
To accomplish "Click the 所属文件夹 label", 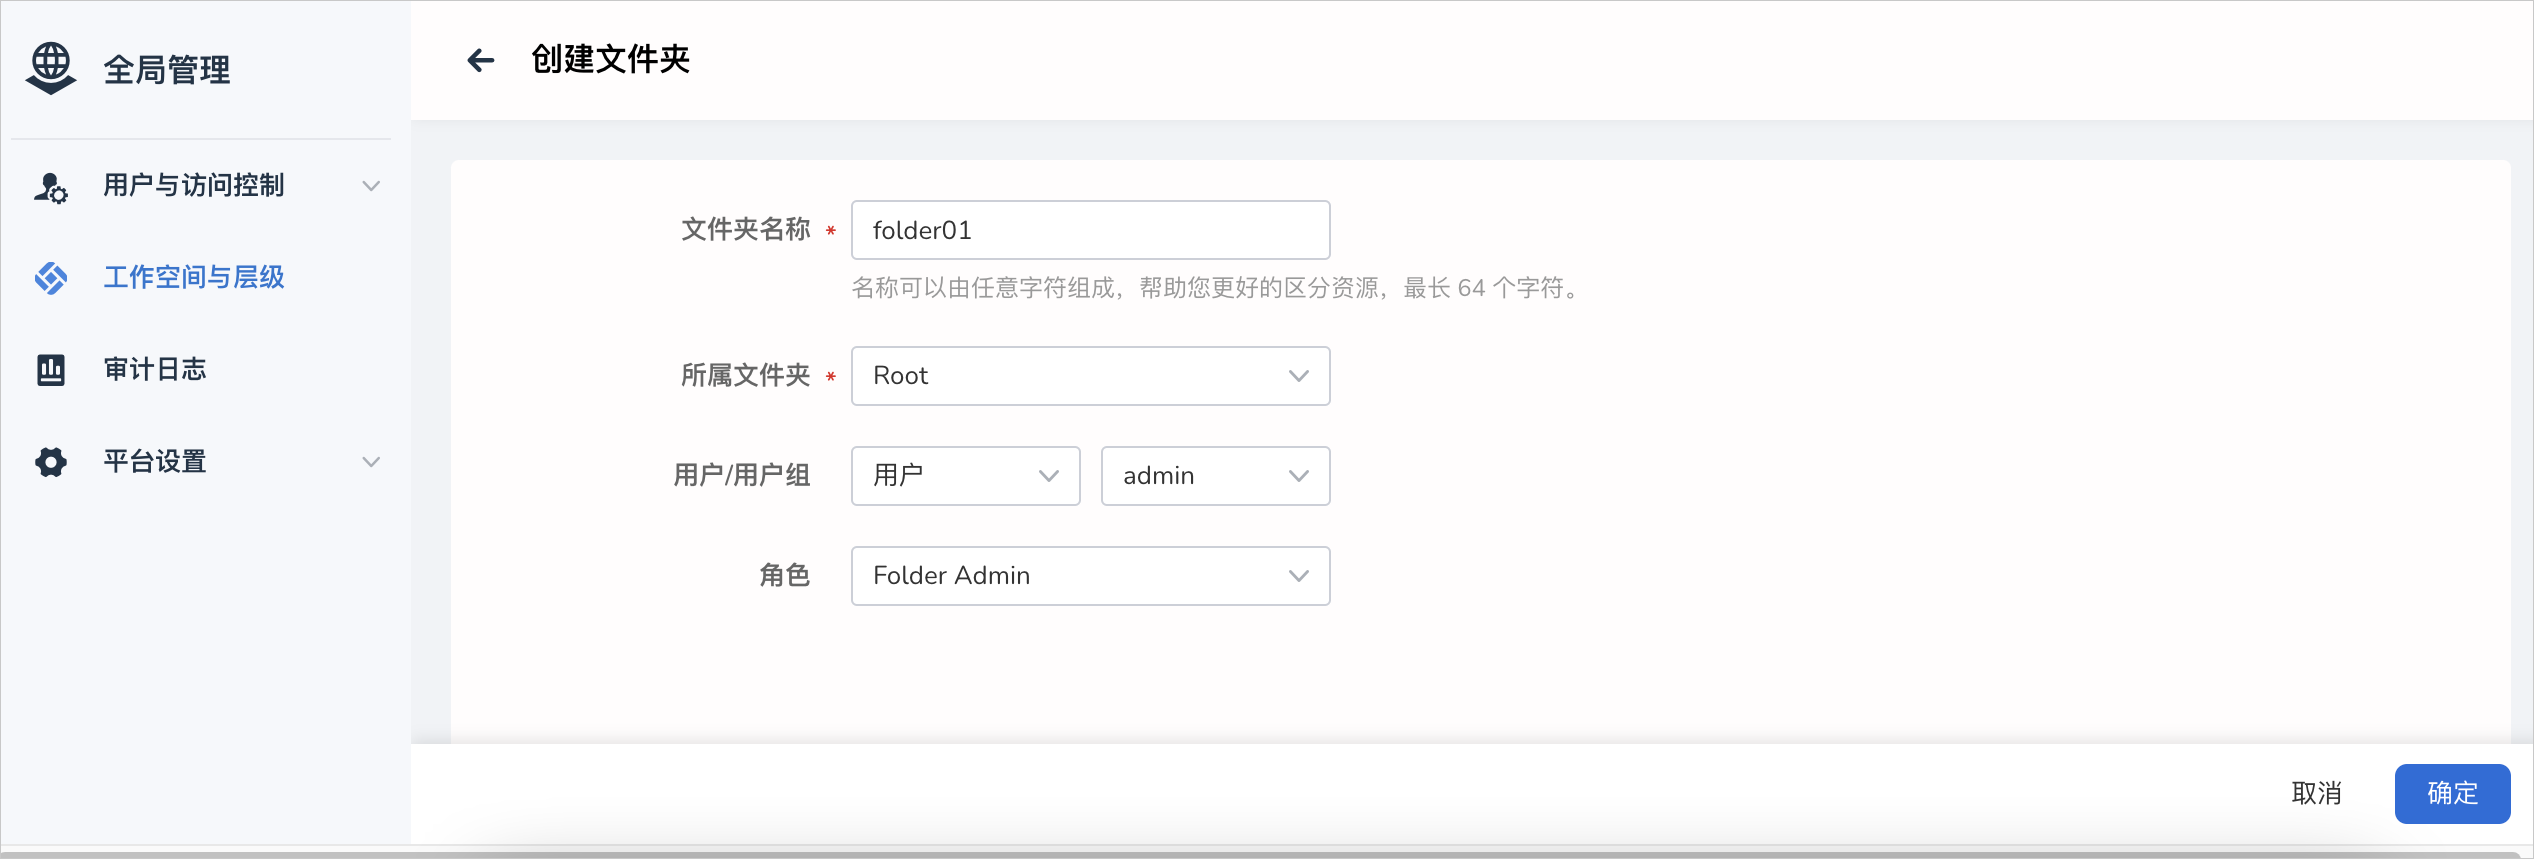I will [x=746, y=376].
